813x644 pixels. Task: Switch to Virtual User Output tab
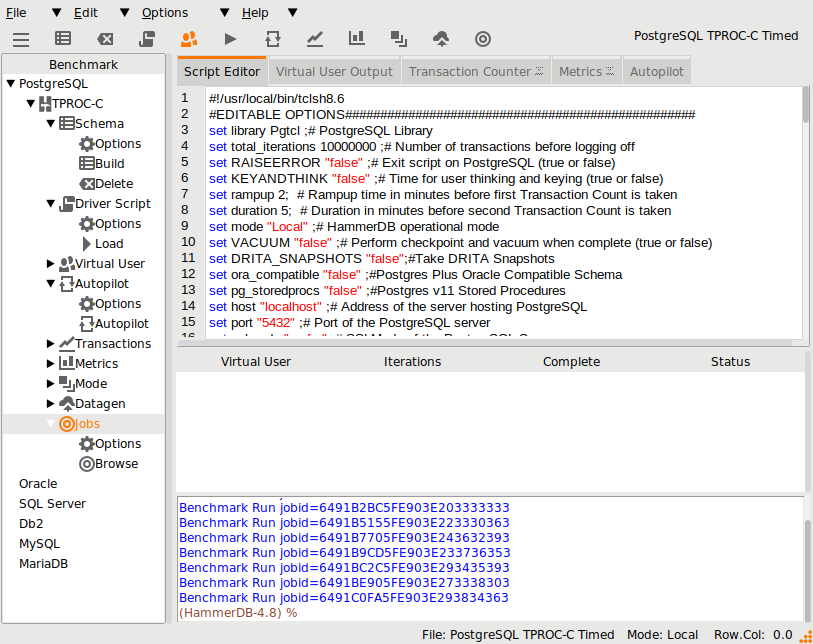(334, 72)
